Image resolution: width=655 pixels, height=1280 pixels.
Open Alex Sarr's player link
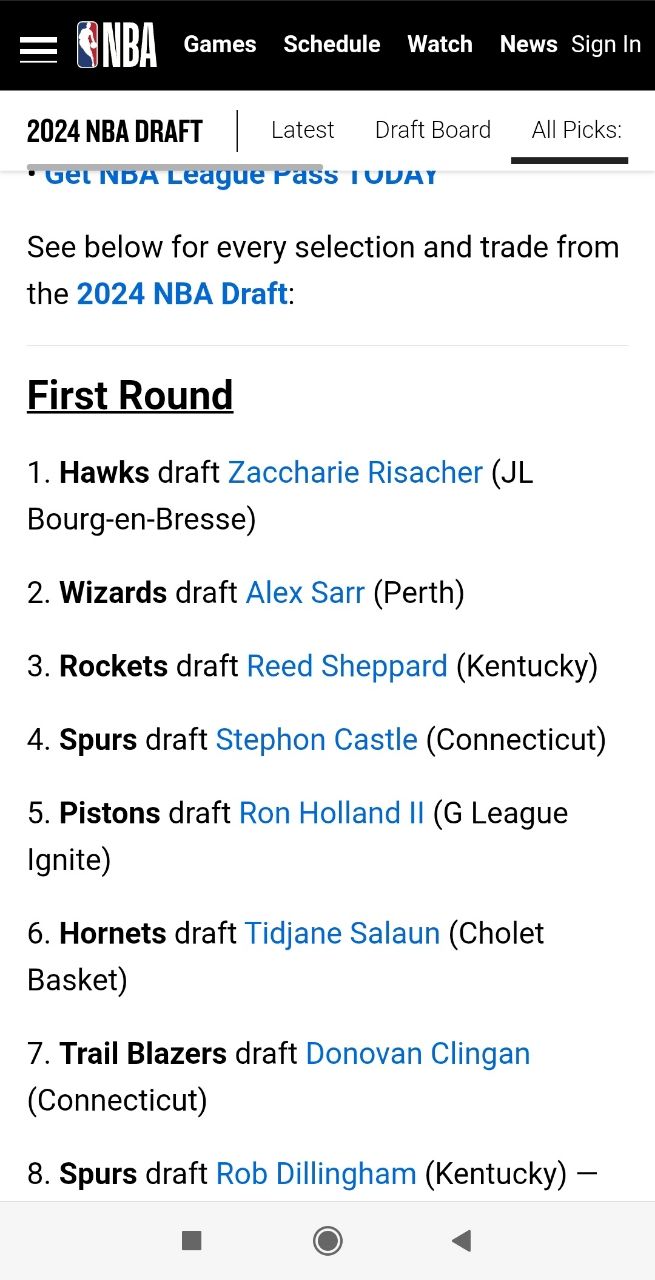[x=305, y=592]
